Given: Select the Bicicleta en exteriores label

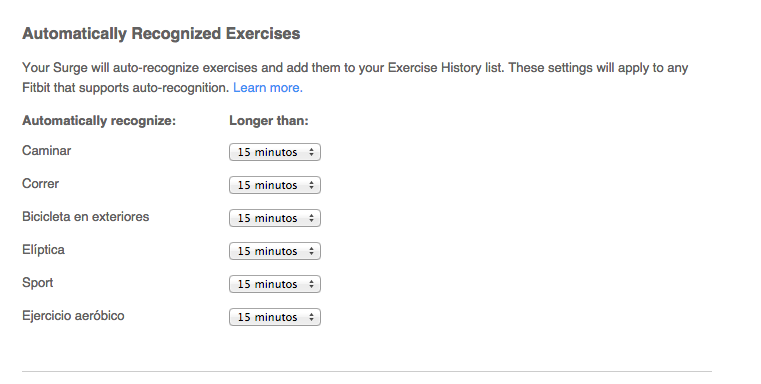Looking at the screenshot, I should [85, 217].
